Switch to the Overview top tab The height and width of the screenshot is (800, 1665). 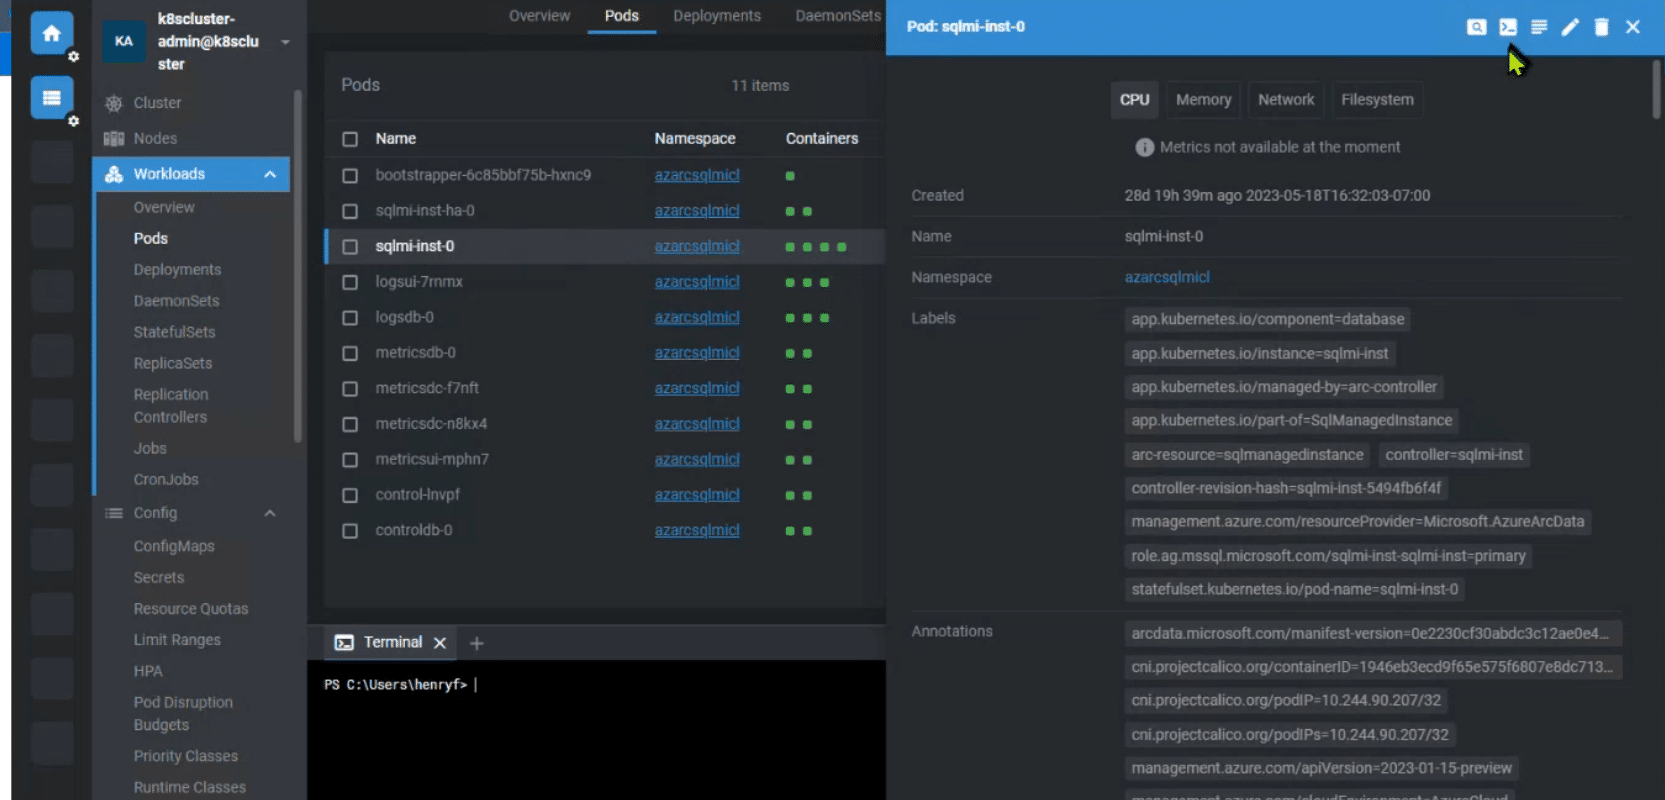[539, 16]
